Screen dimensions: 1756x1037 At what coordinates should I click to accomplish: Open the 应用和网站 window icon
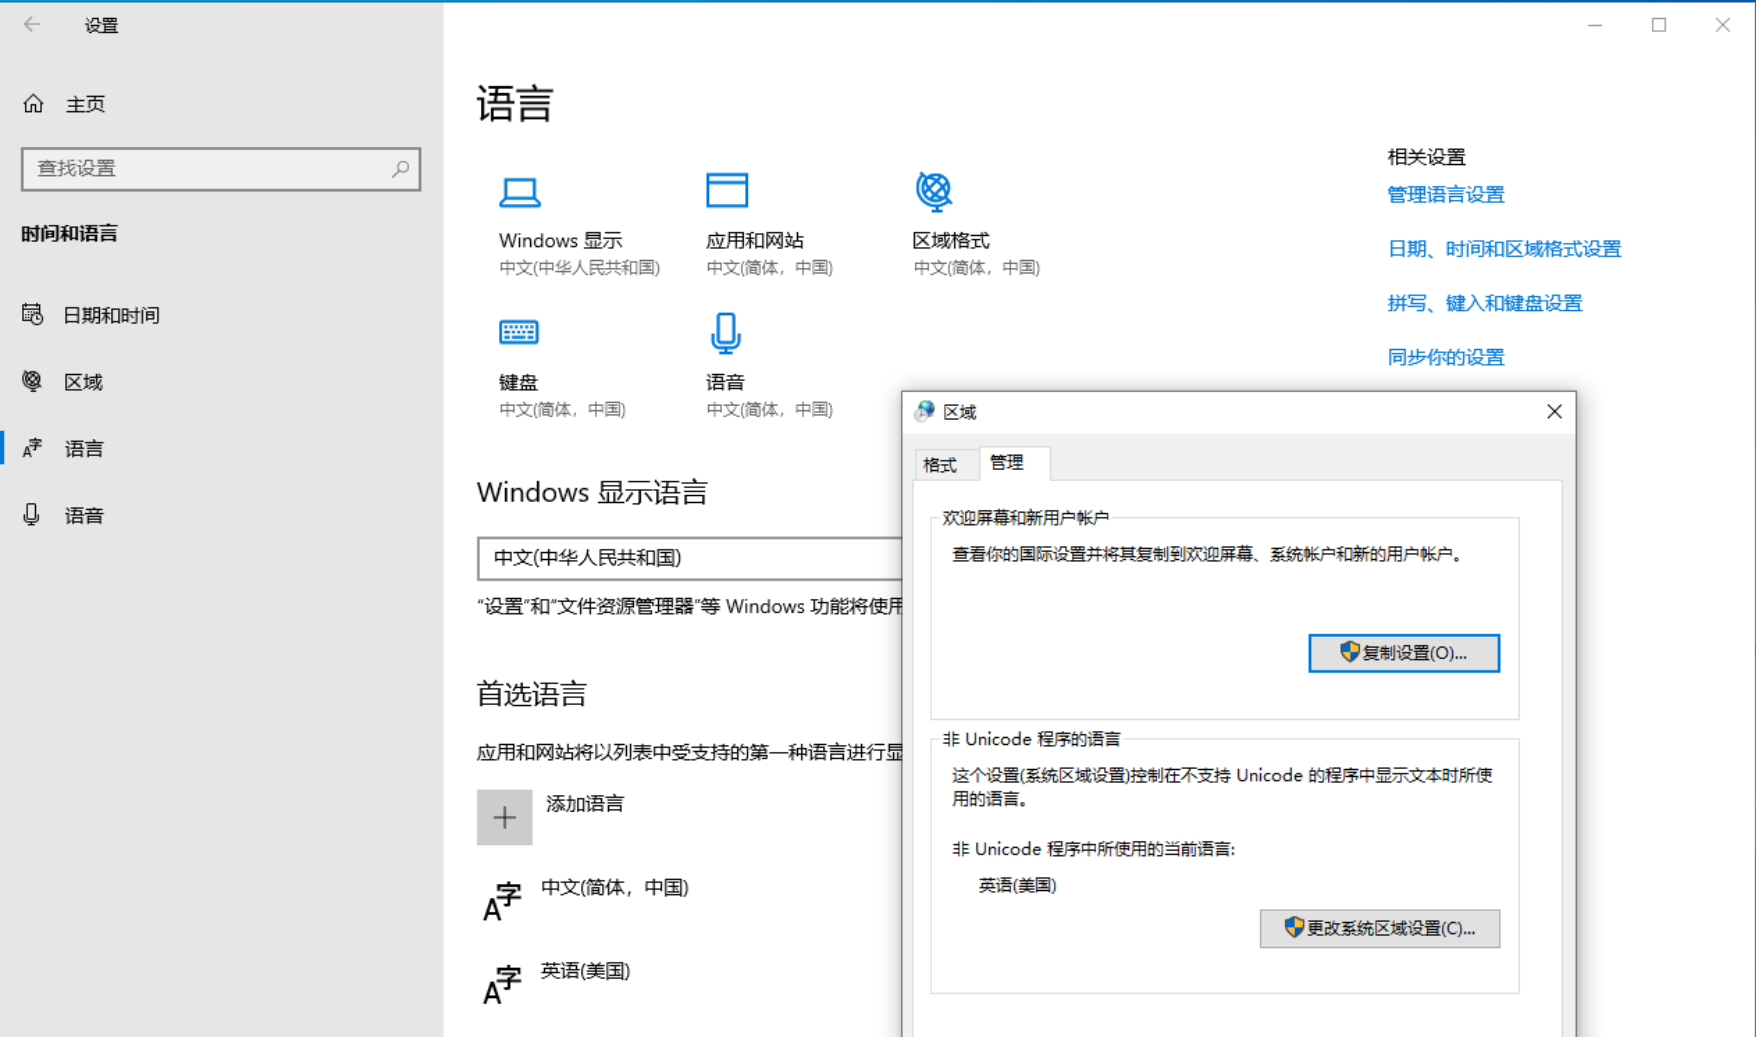tap(727, 190)
